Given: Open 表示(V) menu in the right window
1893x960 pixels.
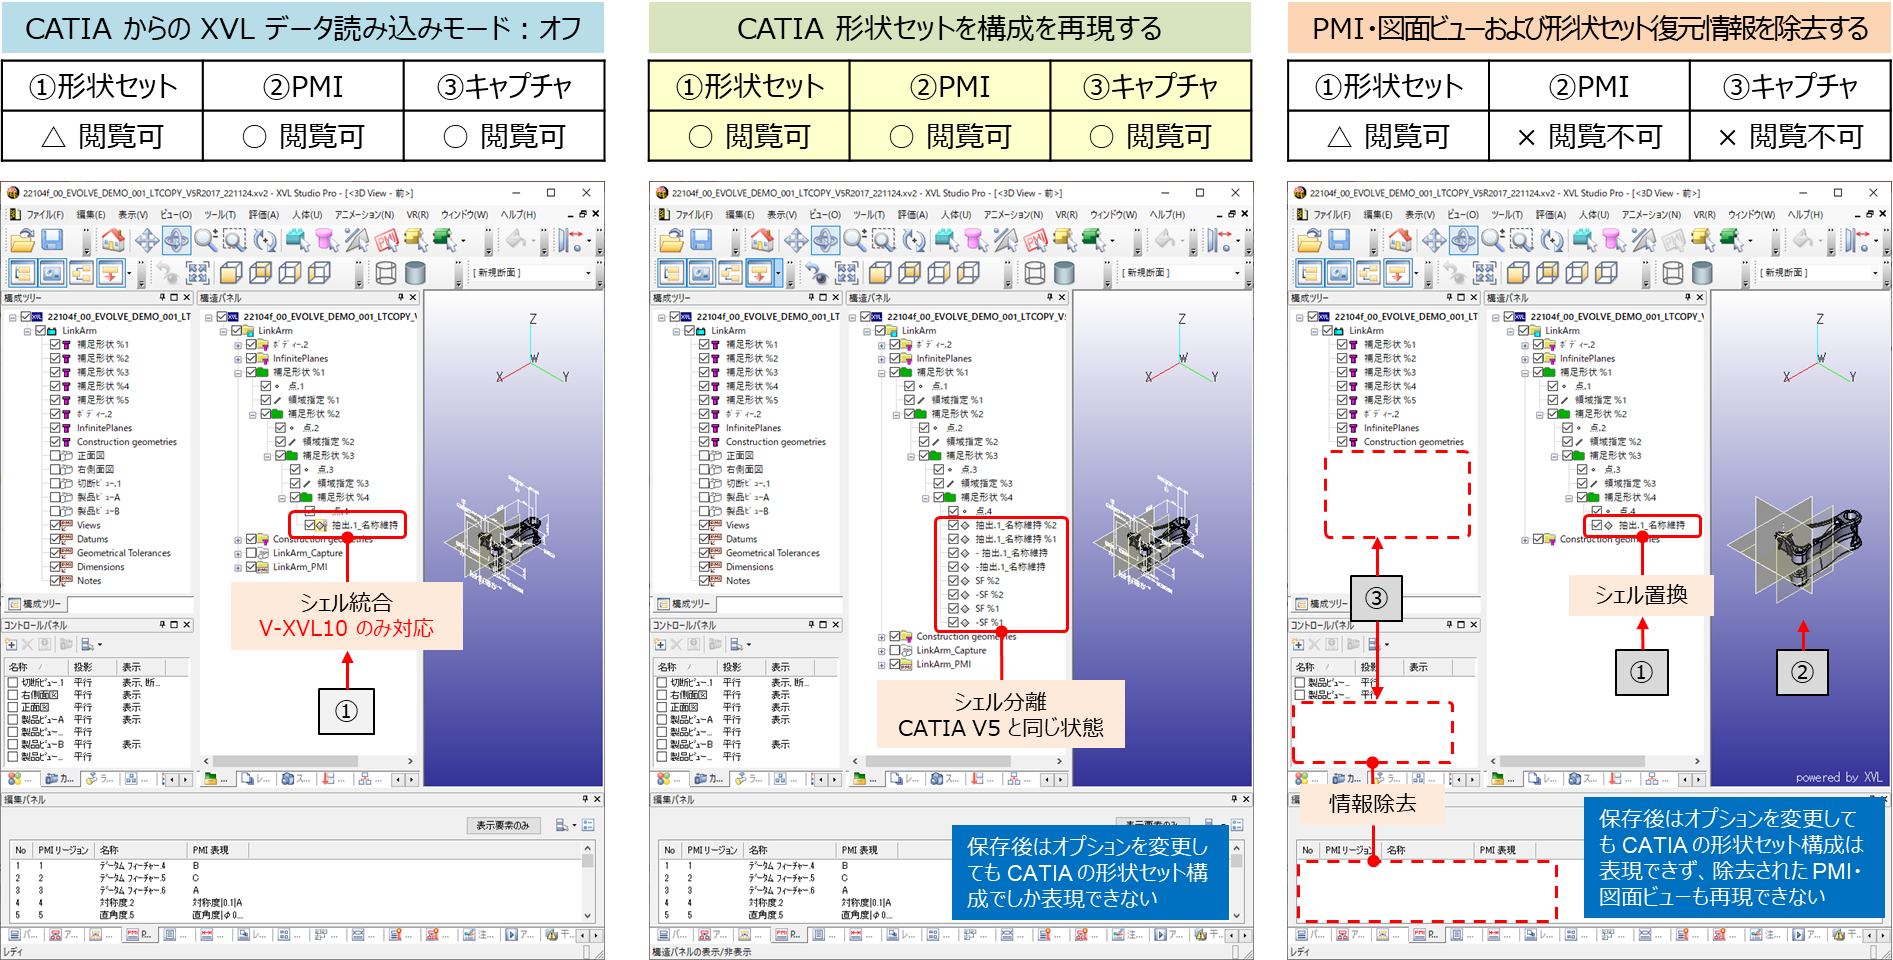Looking at the screenshot, I should 1420,215.
